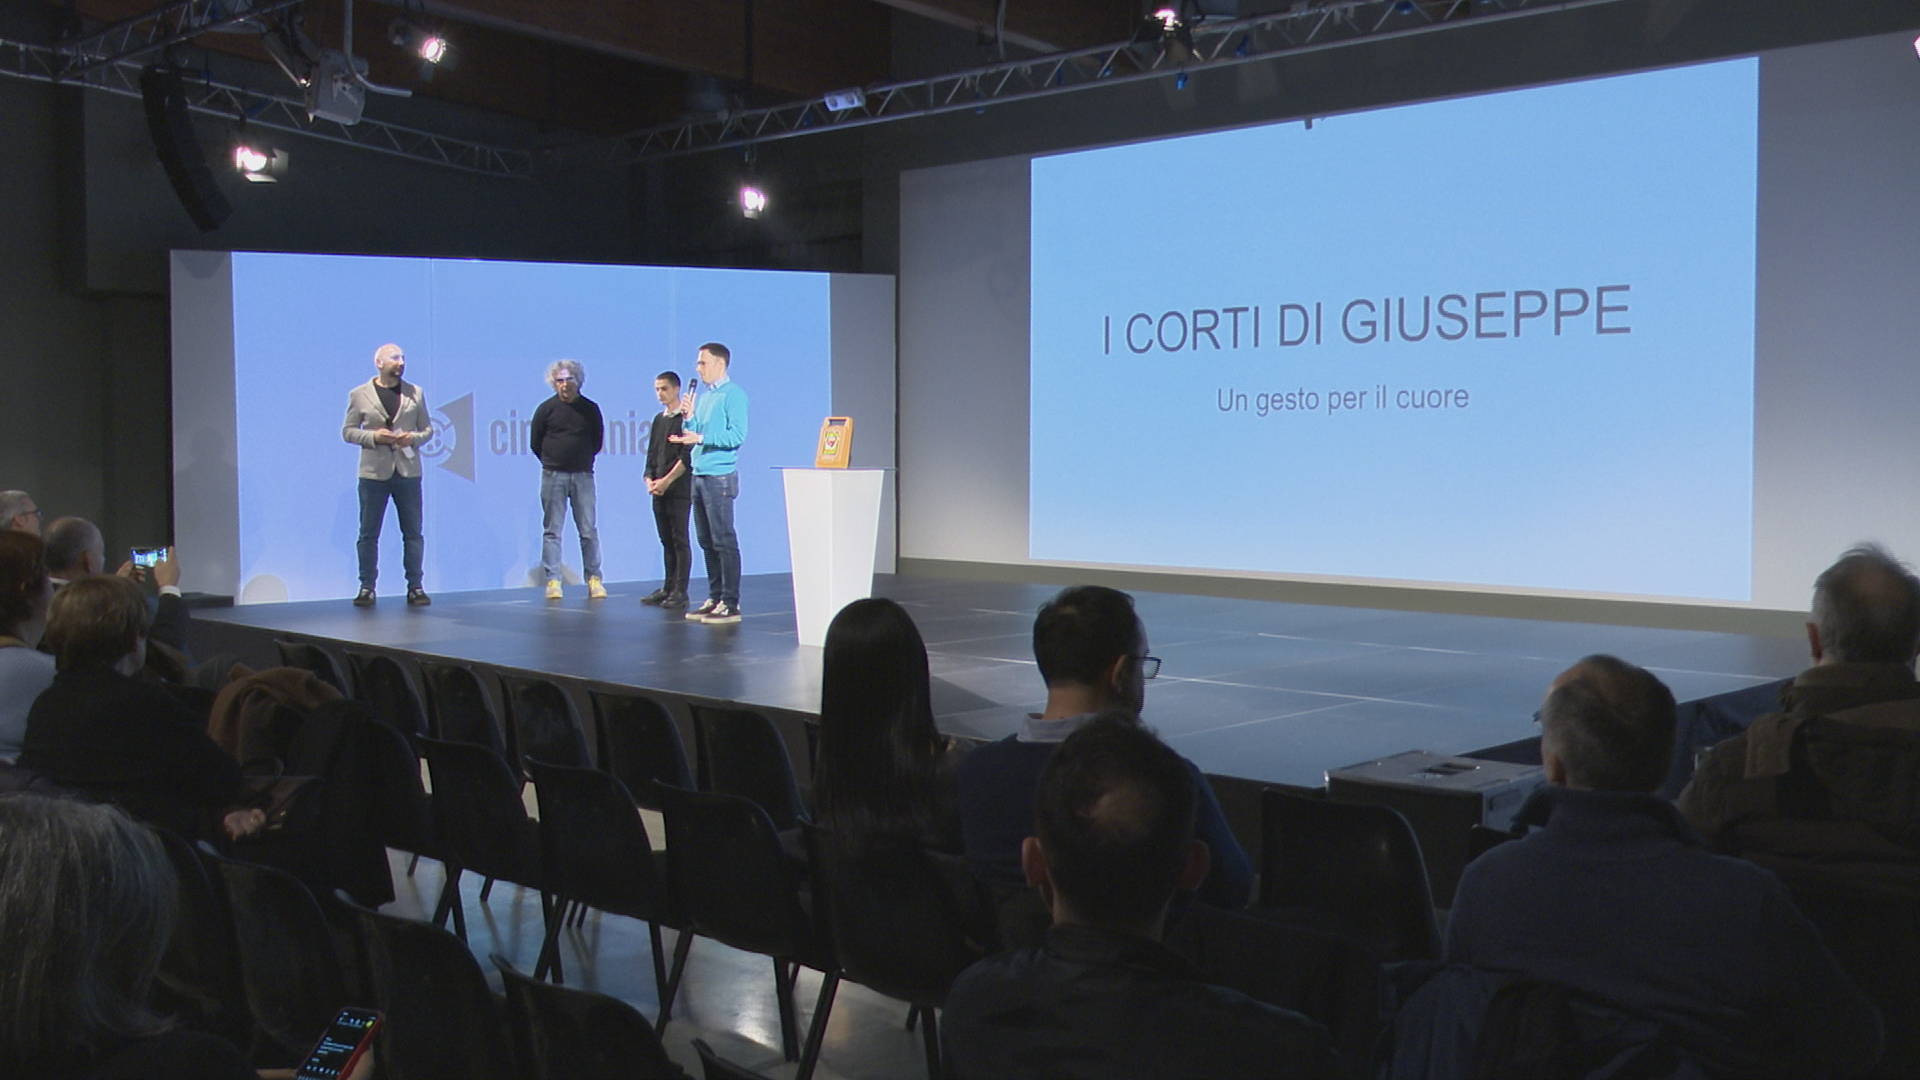Click the "I CORTI DI GIUSEPPE" title text
Viewport: 1920px width, 1080px height.
1366,320
